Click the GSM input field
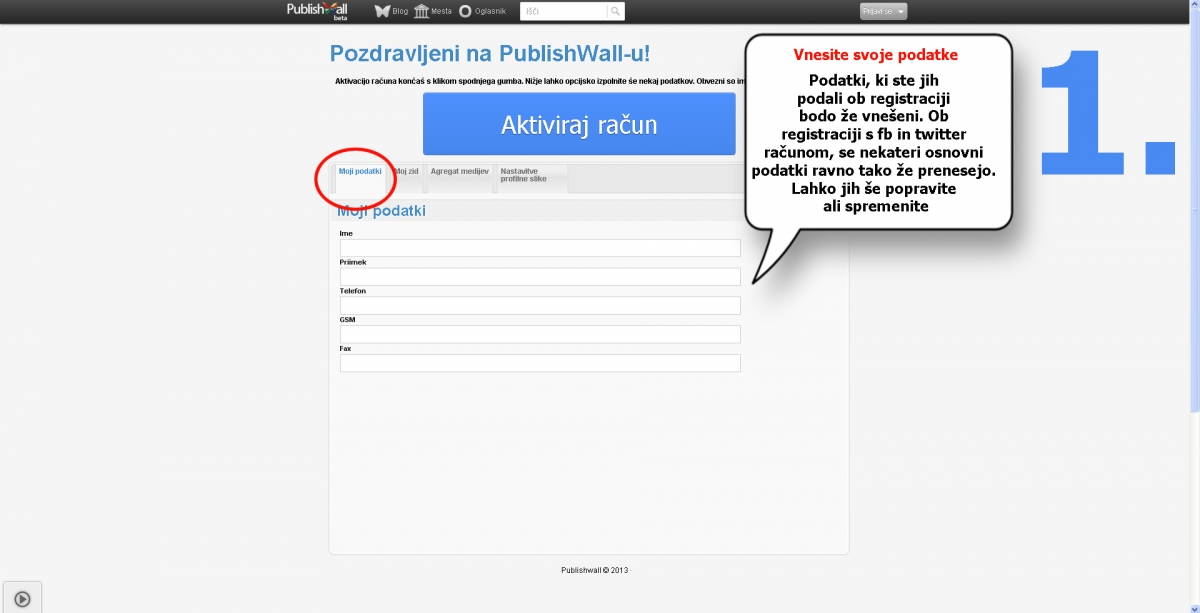Screen dimensions: 1200x613 coord(540,334)
